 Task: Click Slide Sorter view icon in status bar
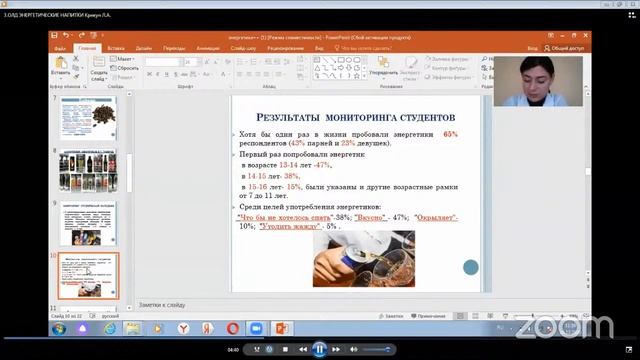(x=476, y=316)
